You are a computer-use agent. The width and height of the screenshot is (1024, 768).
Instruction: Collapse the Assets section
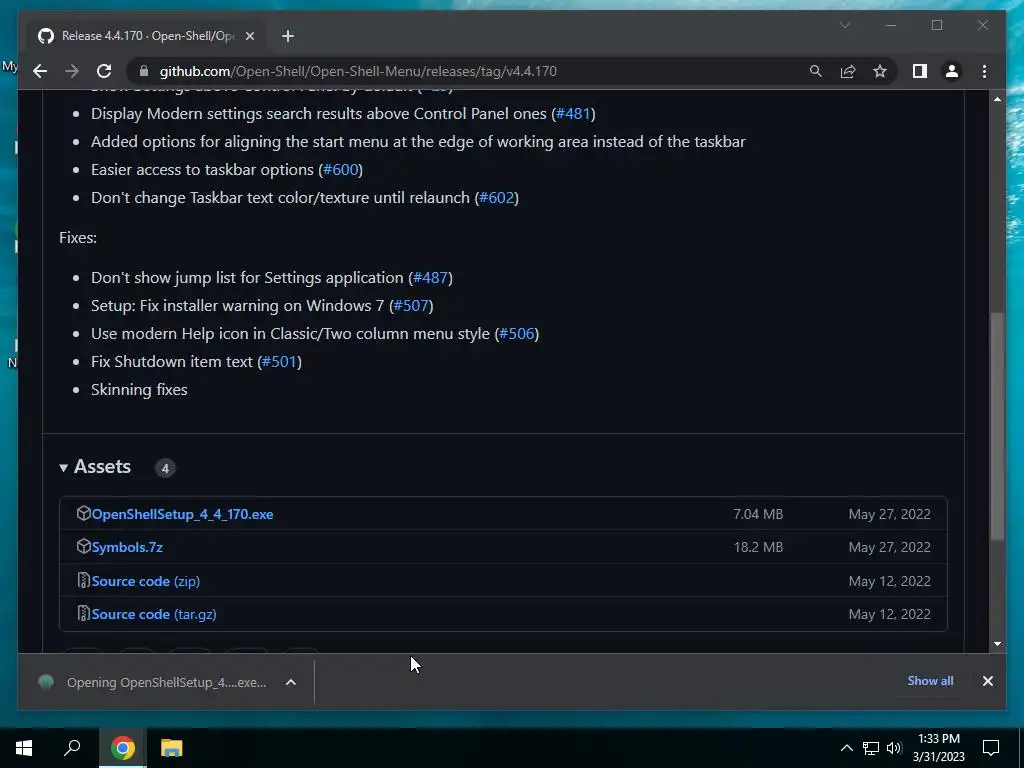pyautogui.click(x=95, y=467)
